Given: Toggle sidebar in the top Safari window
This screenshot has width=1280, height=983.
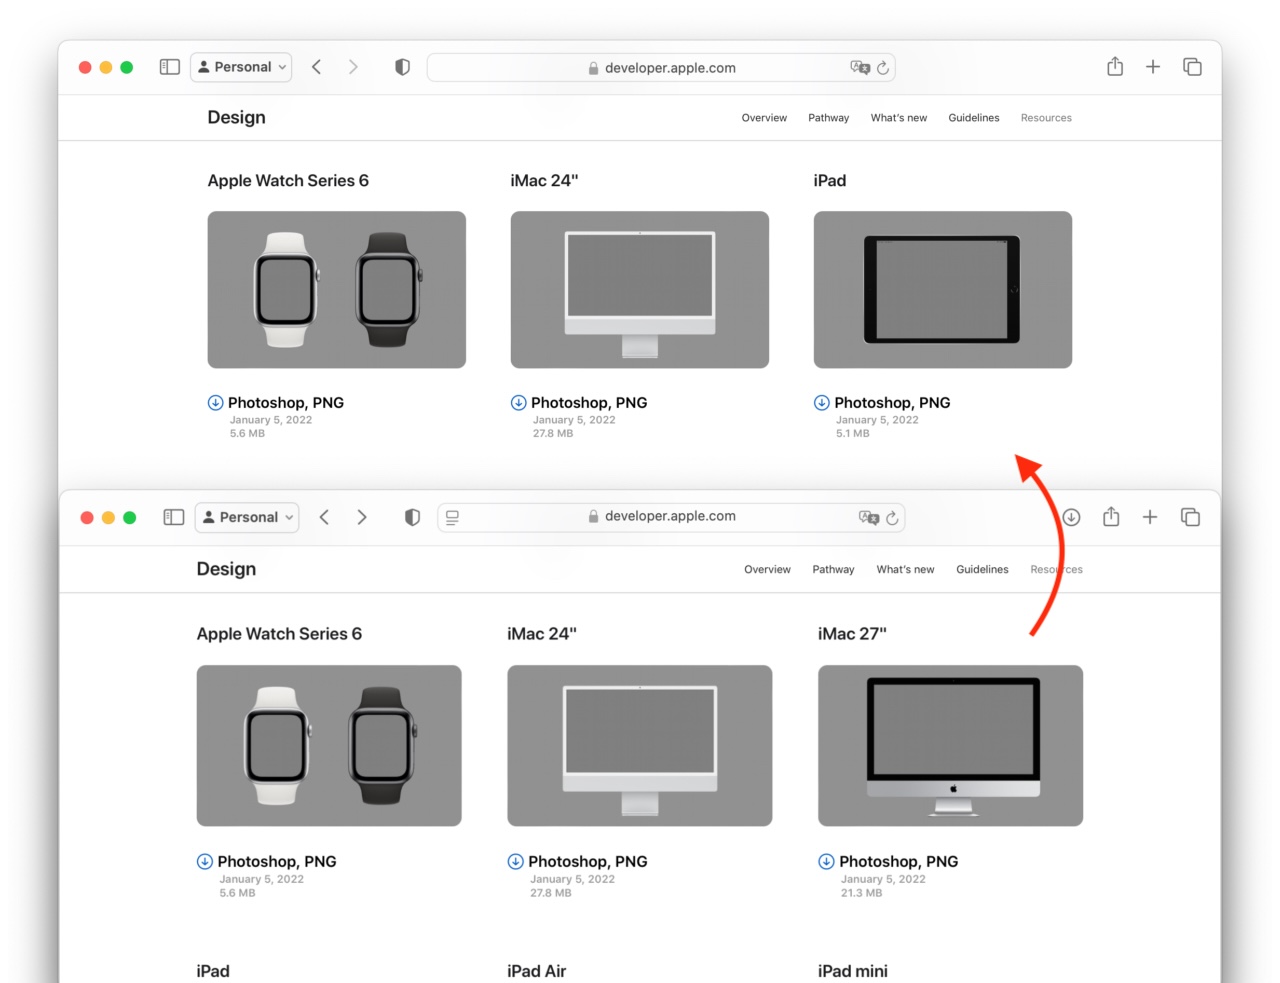Looking at the screenshot, I should click(x=170, y=67).
